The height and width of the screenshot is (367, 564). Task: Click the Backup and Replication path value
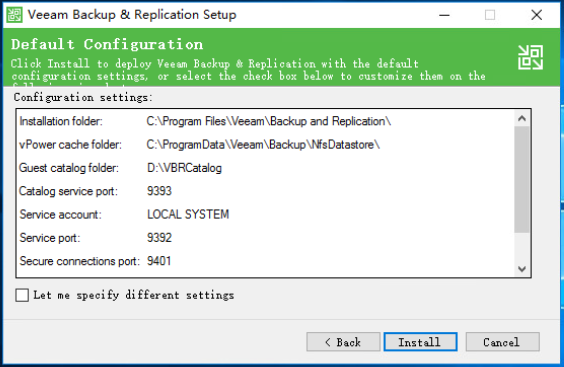(x=268, y=121)
